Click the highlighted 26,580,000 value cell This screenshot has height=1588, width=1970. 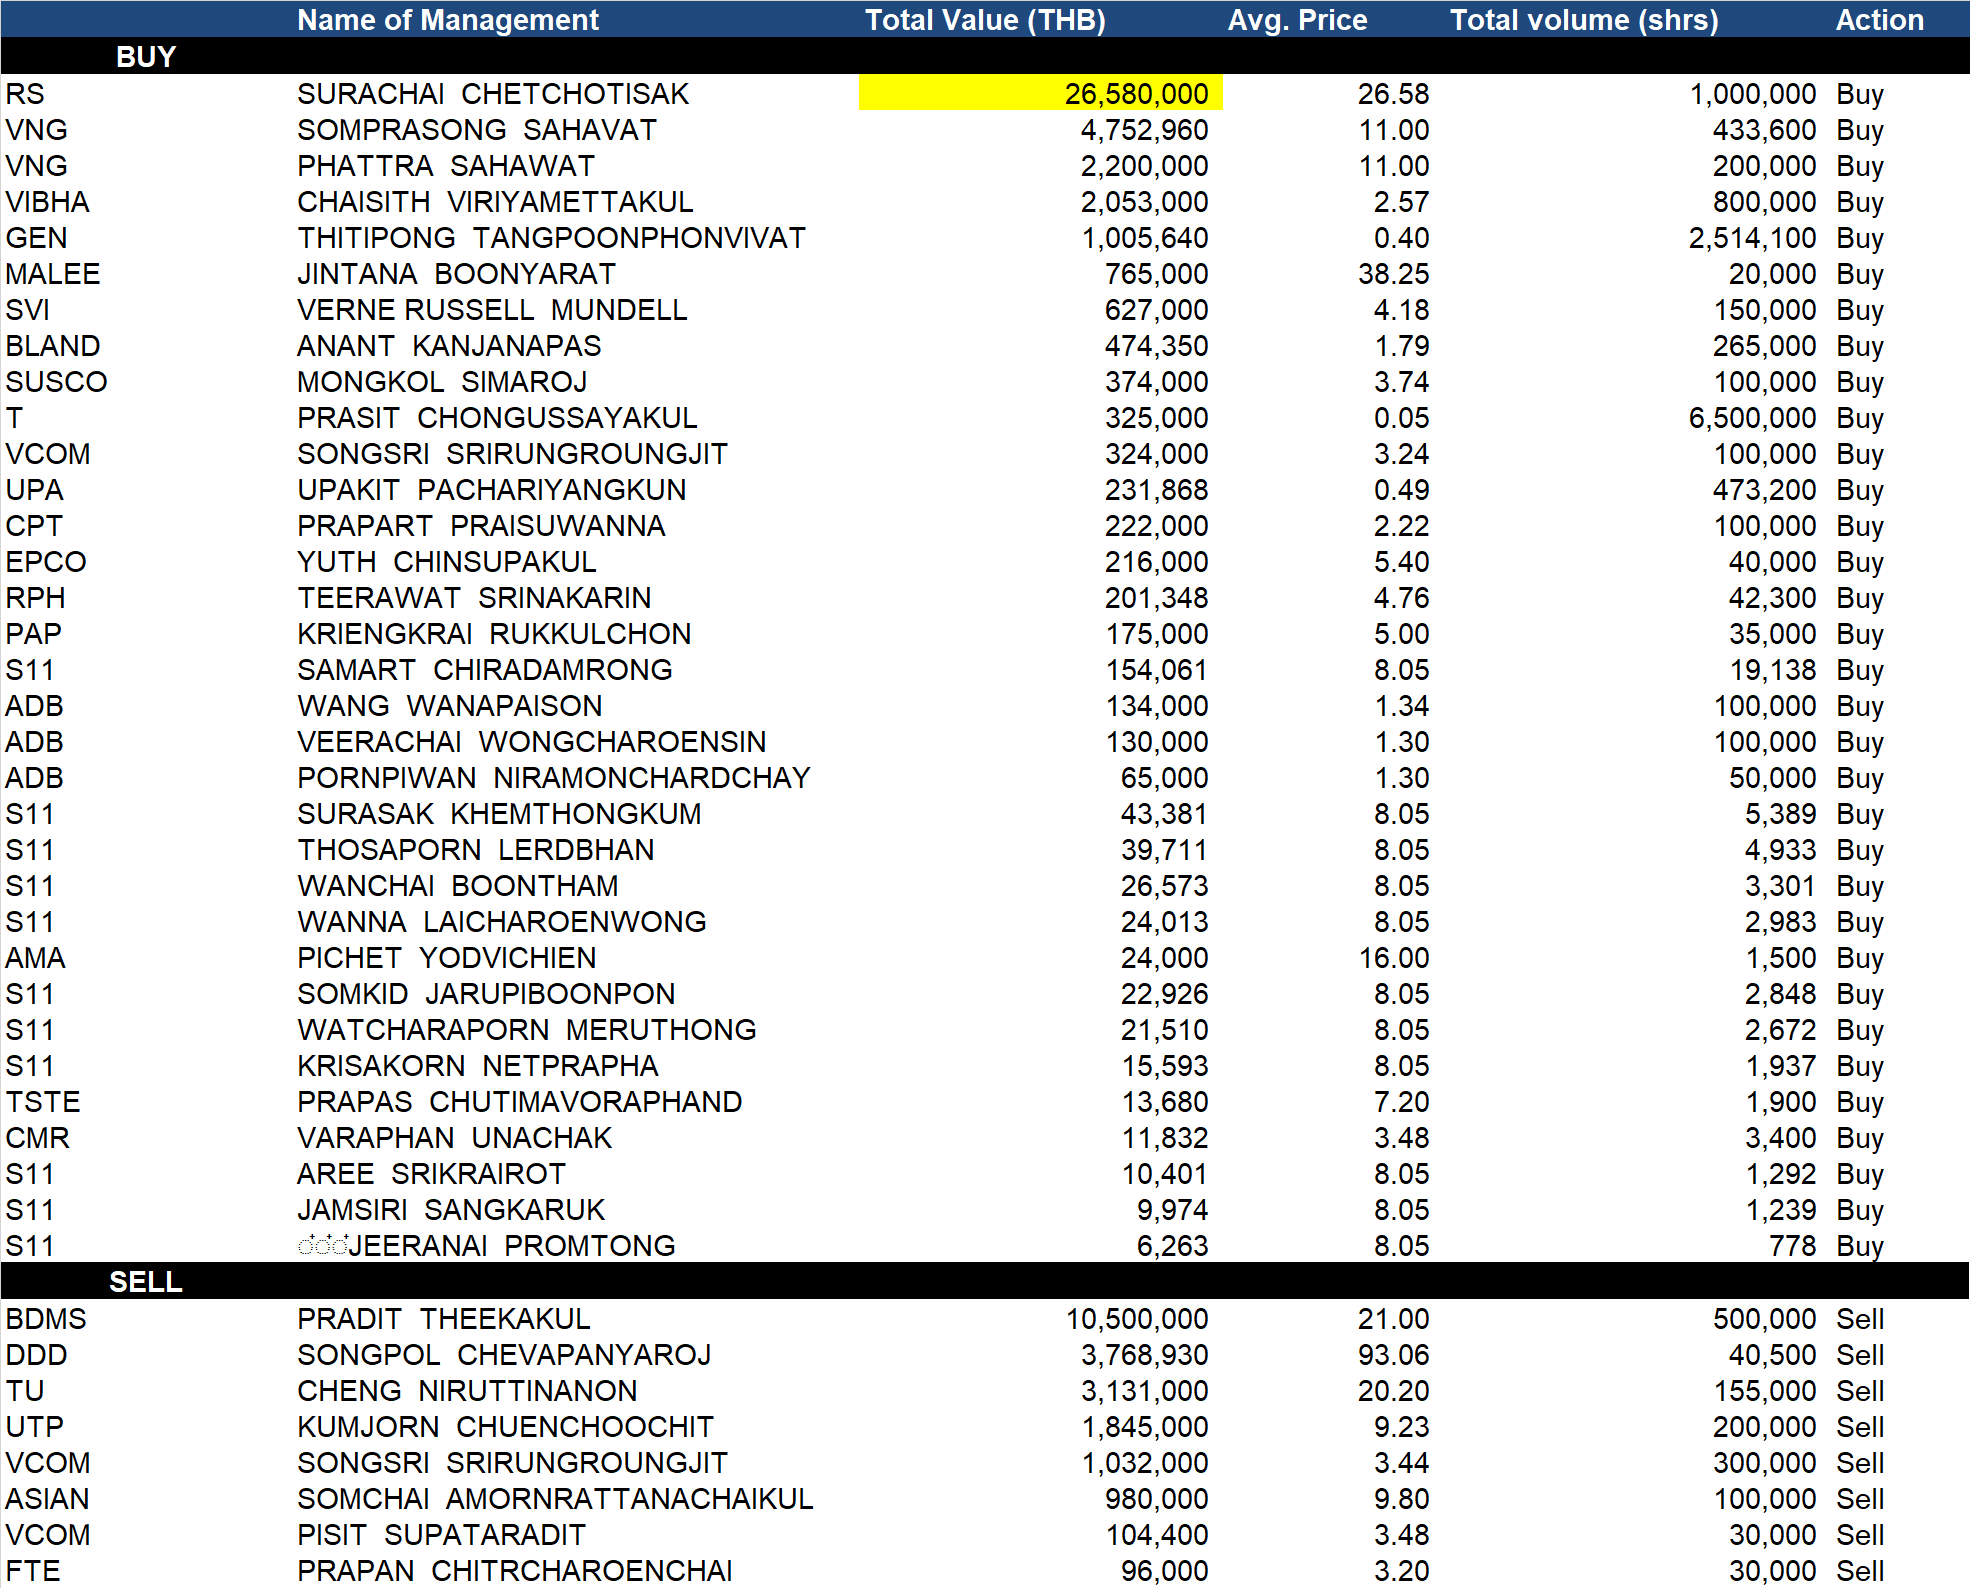coord(1041,93)
